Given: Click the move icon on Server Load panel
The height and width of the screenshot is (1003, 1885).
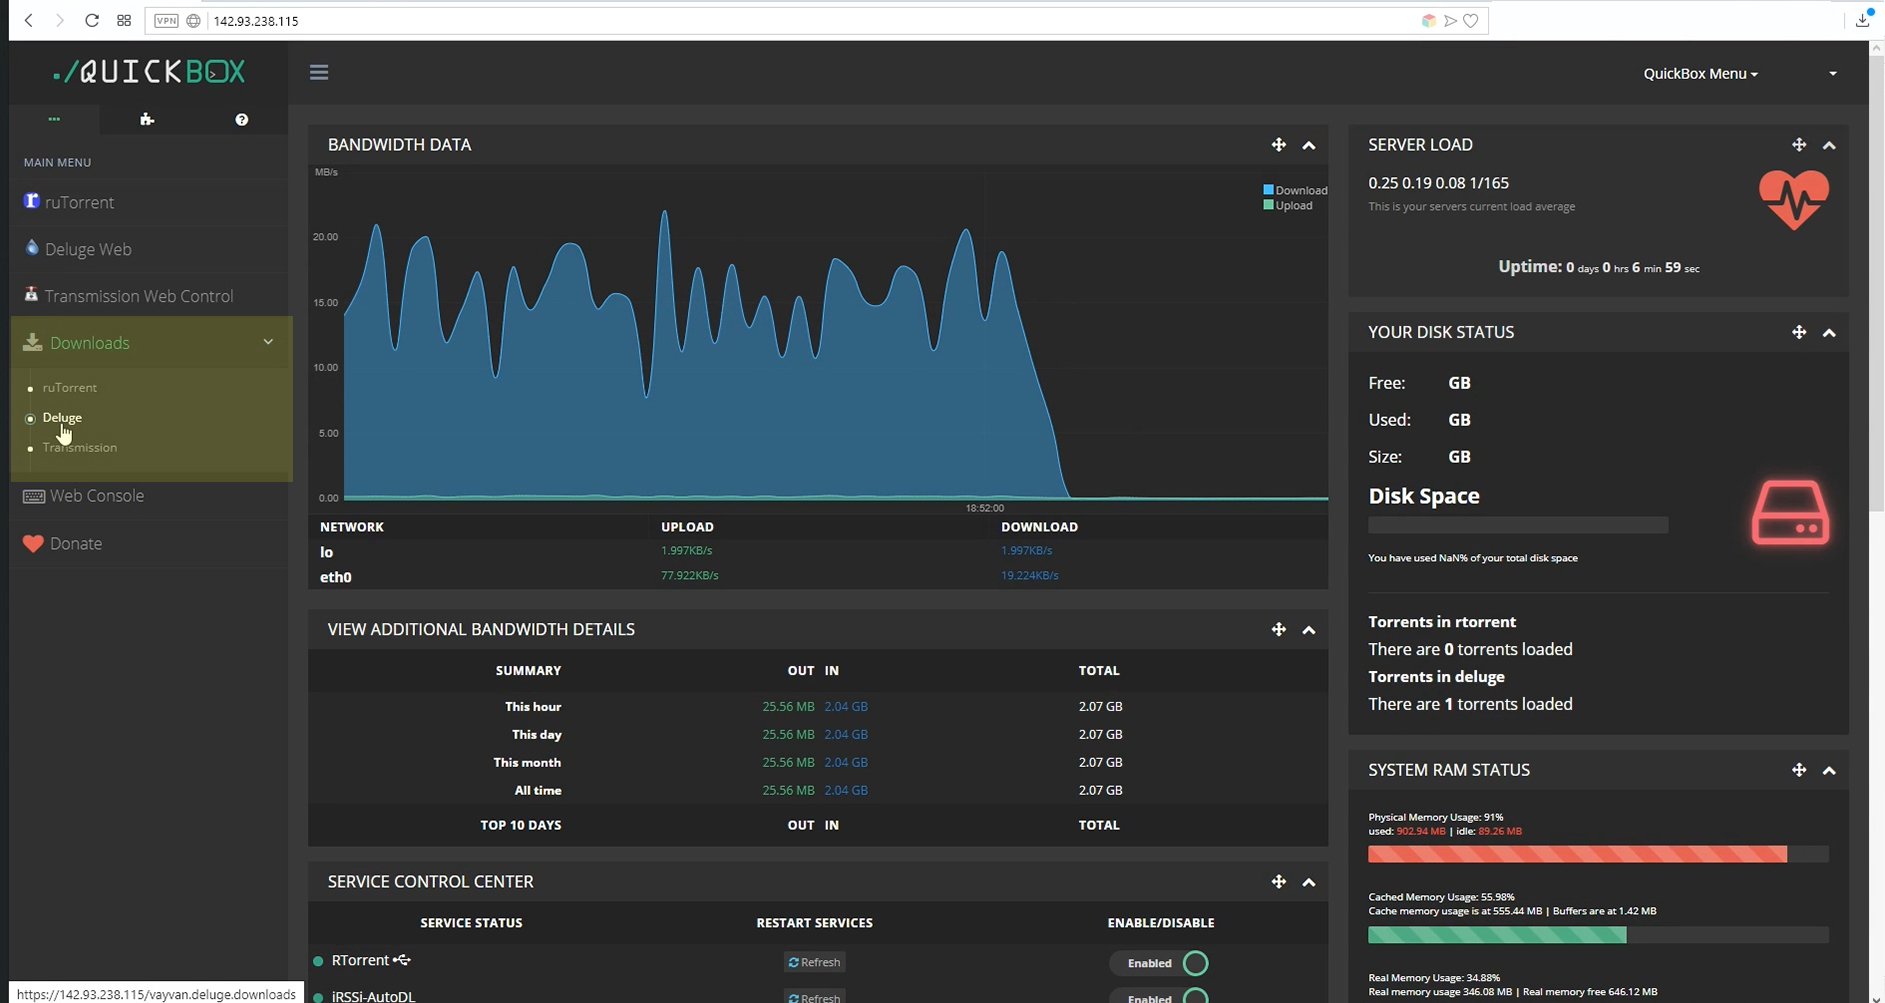Looking at the screenshot, I should coord(1799,145).
